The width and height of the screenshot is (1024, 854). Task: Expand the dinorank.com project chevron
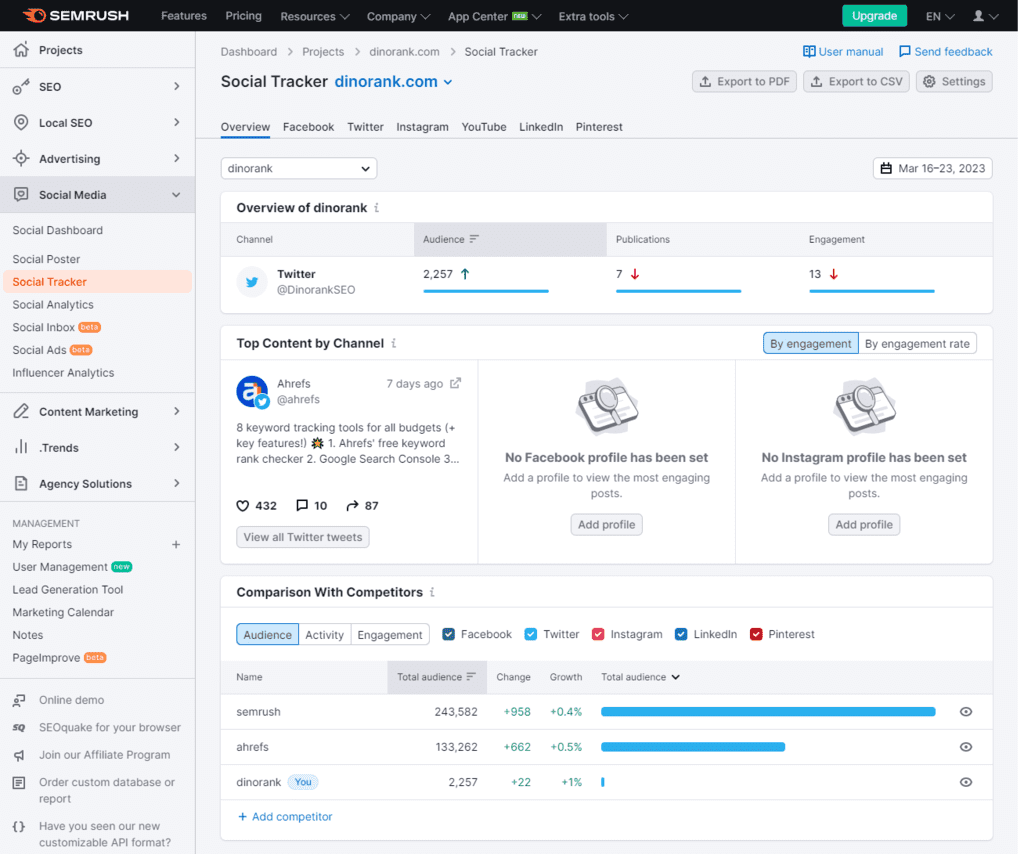pos(448,82)
